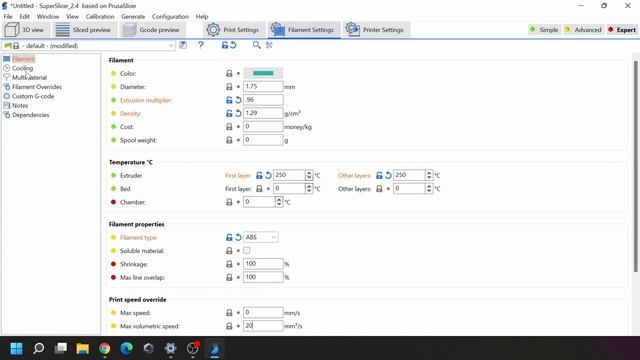Screen dimensions: 640x360
Task: Select the Filament Settings tab
Action: 304,30
